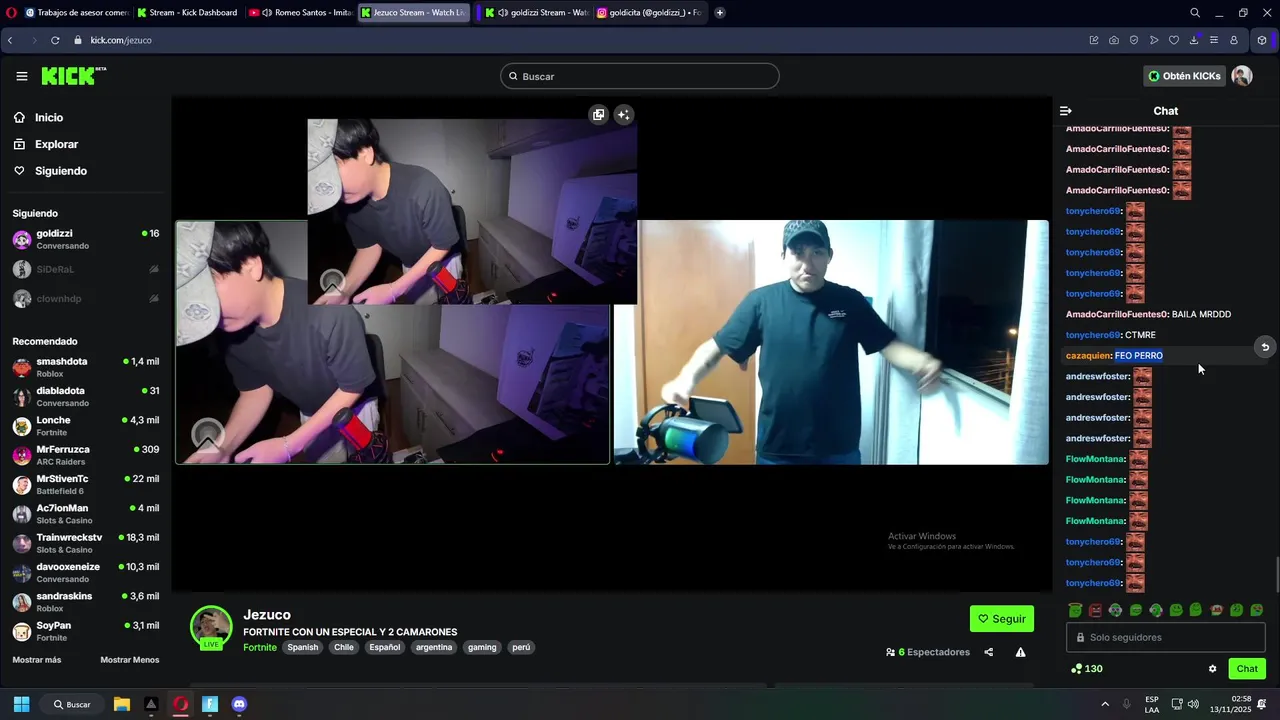Click the Obtén KICKs button
1280x720 pixels.
coord(1184,76)
